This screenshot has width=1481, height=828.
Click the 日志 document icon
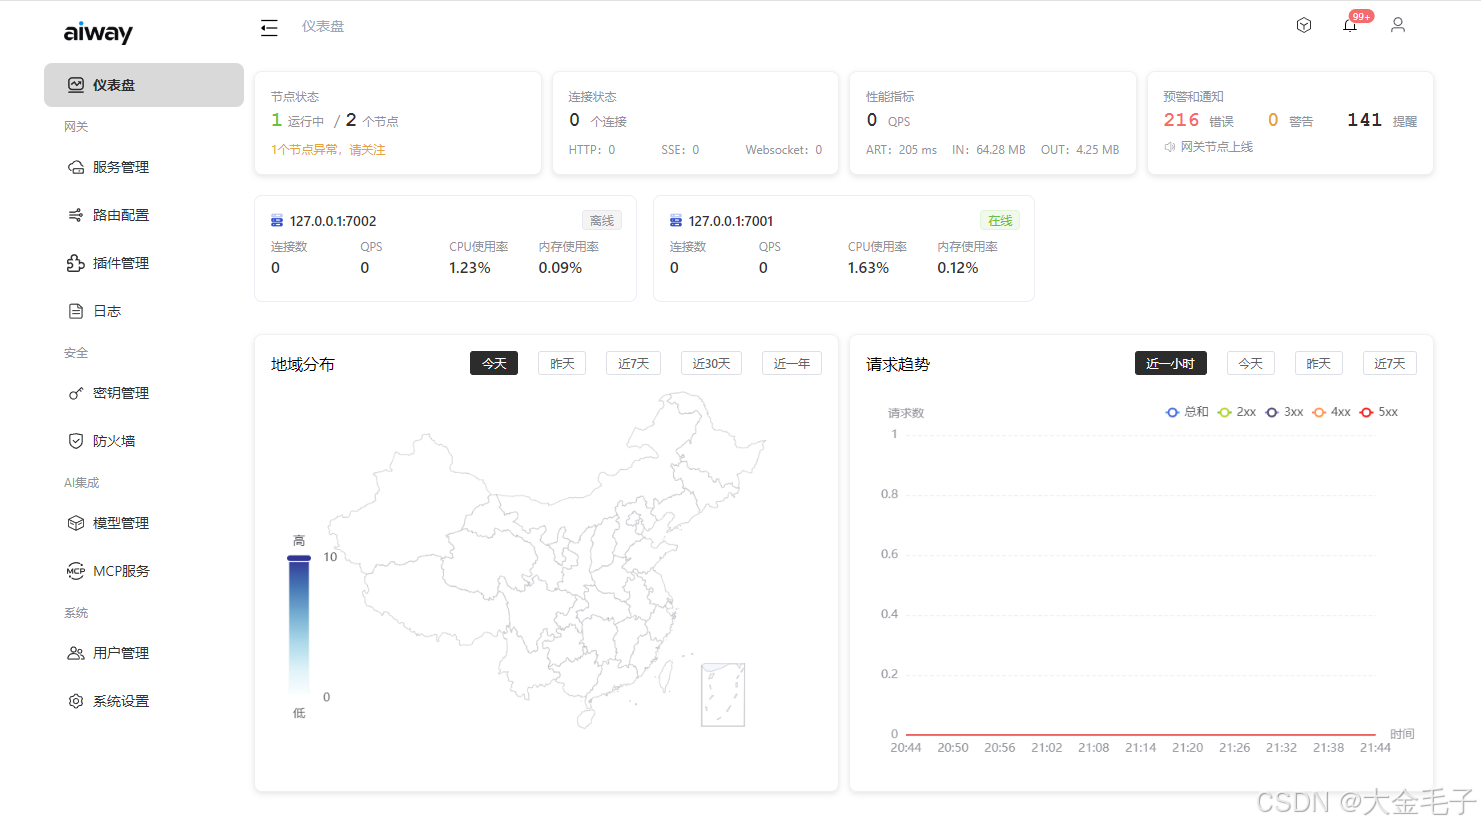click(x=76, y=311)
